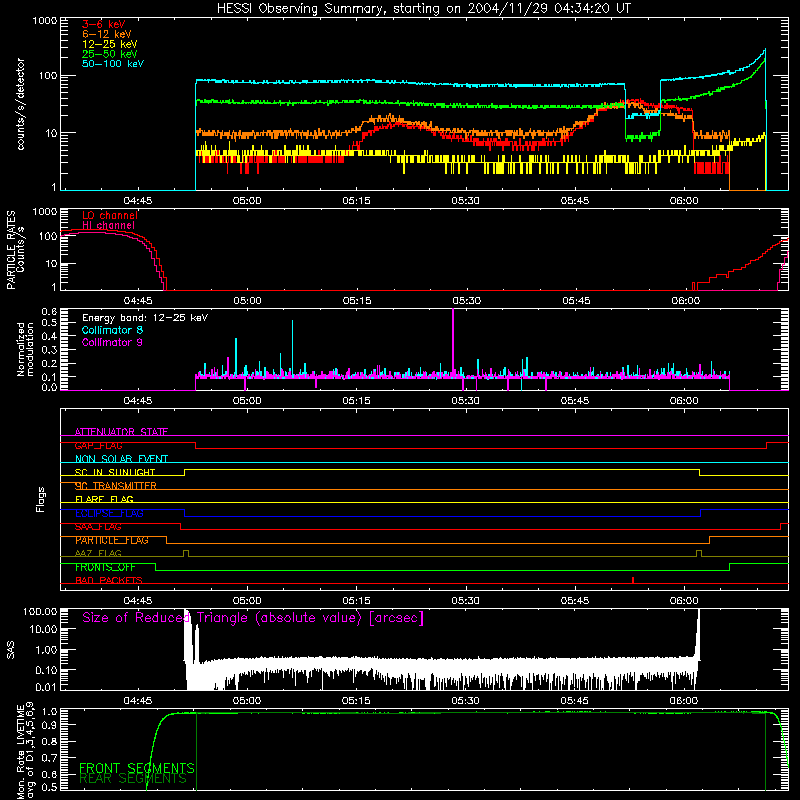Select the yellow "12-25 keV" legend label
This screenshot has width=800, height=800.
(x=110, y=44)
